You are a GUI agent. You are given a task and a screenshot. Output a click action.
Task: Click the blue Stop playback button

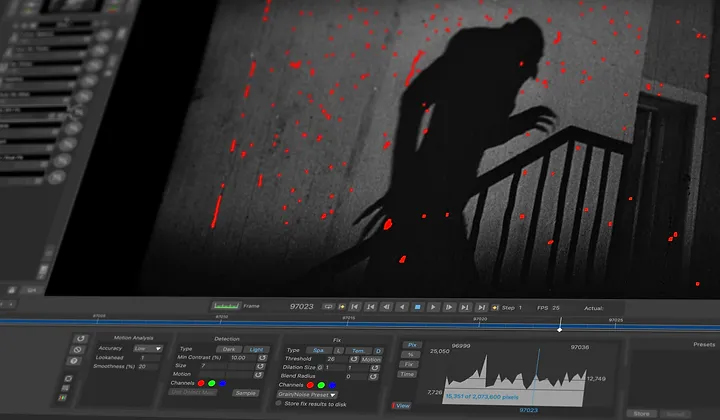coord(419,307)
